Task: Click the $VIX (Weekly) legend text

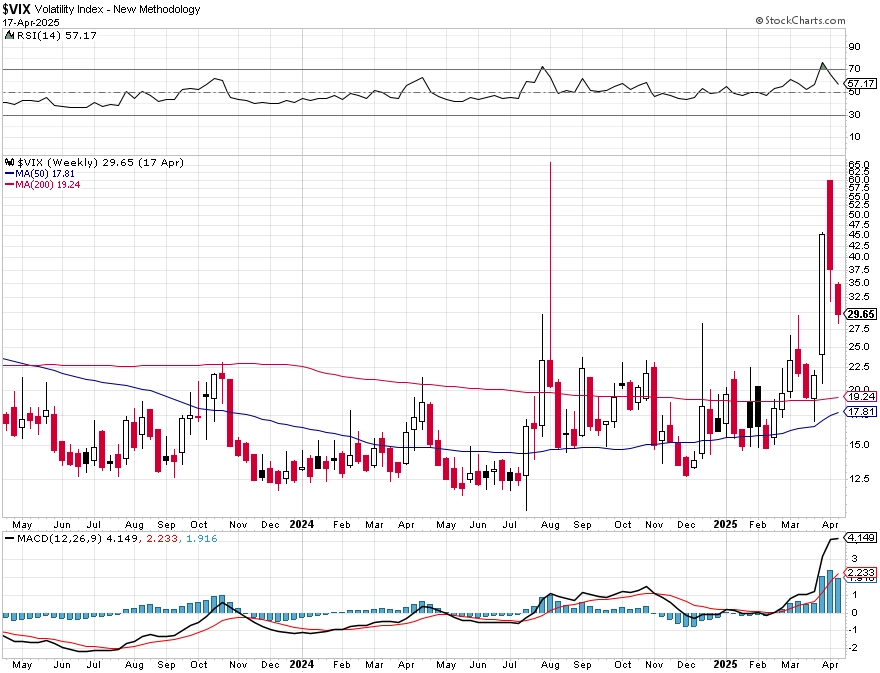Action: point(58,162)
